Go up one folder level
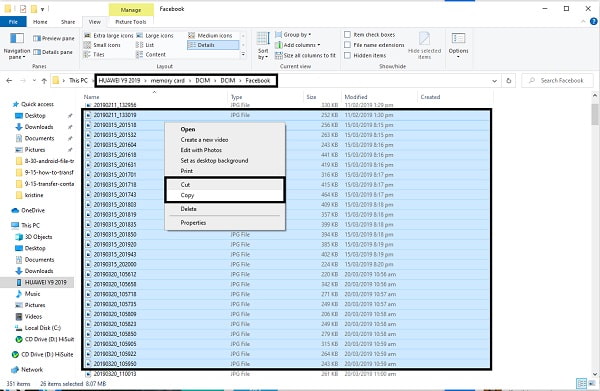Image resolution: width=600 pixels, height=391 pixels. coord(44,81)
